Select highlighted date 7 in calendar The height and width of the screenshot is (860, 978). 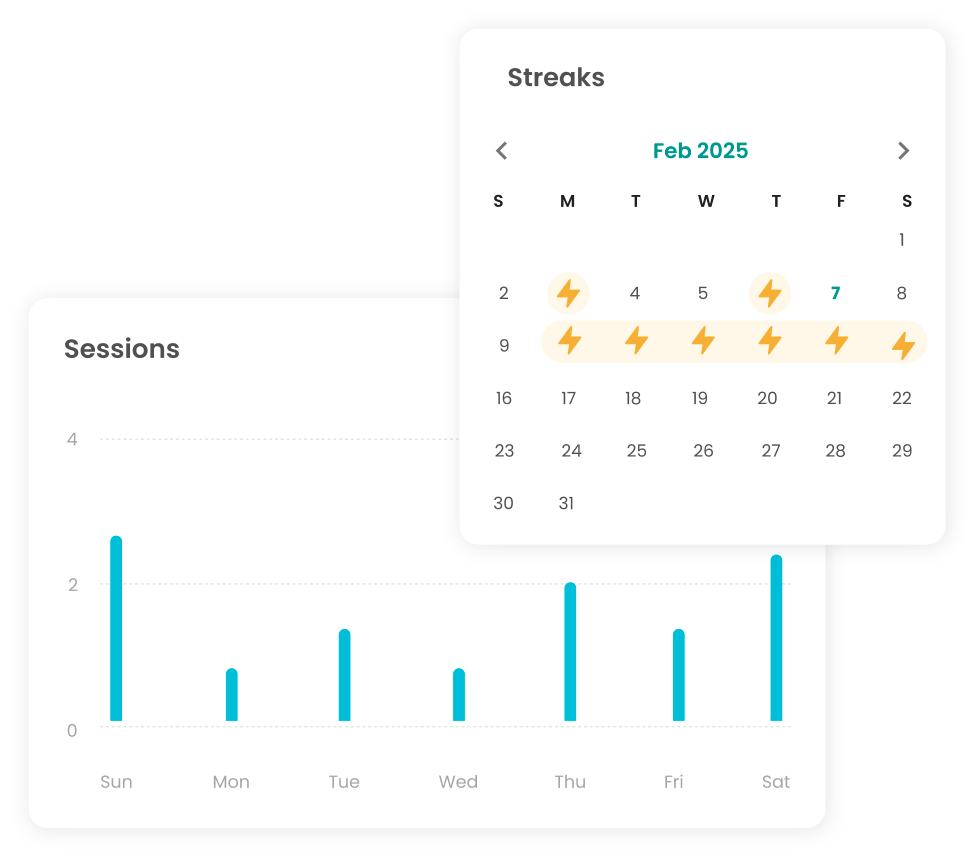836,294
